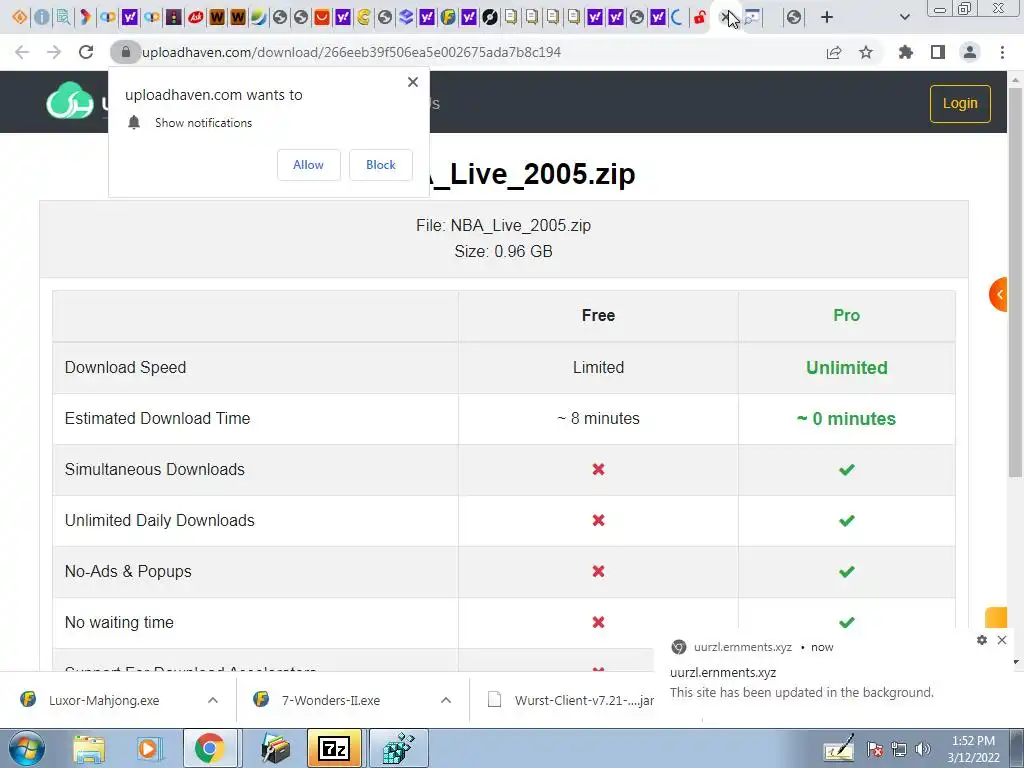Go back to the previous page

click(22, 52)
